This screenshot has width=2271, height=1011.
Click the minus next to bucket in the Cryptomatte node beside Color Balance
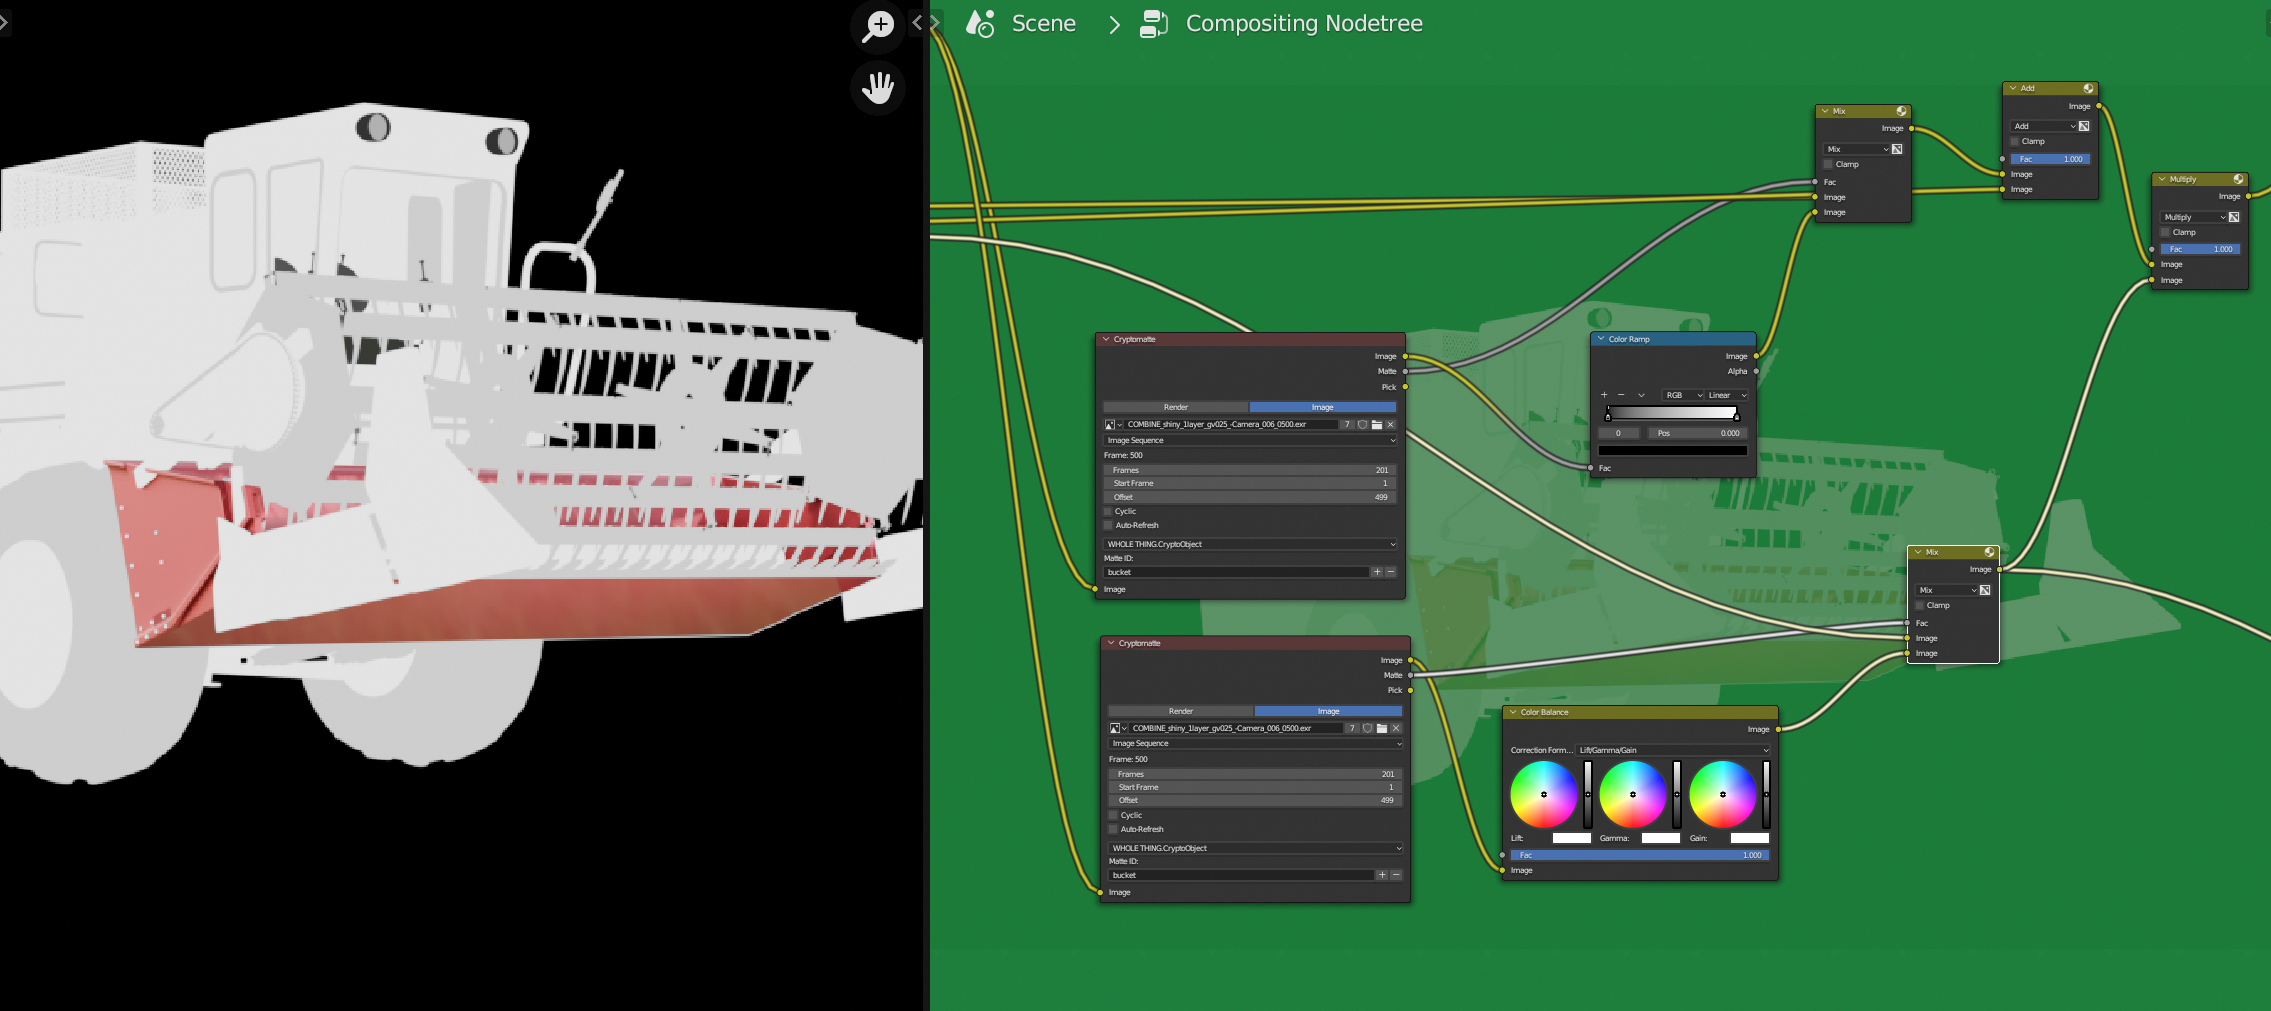coord(1396,875)
